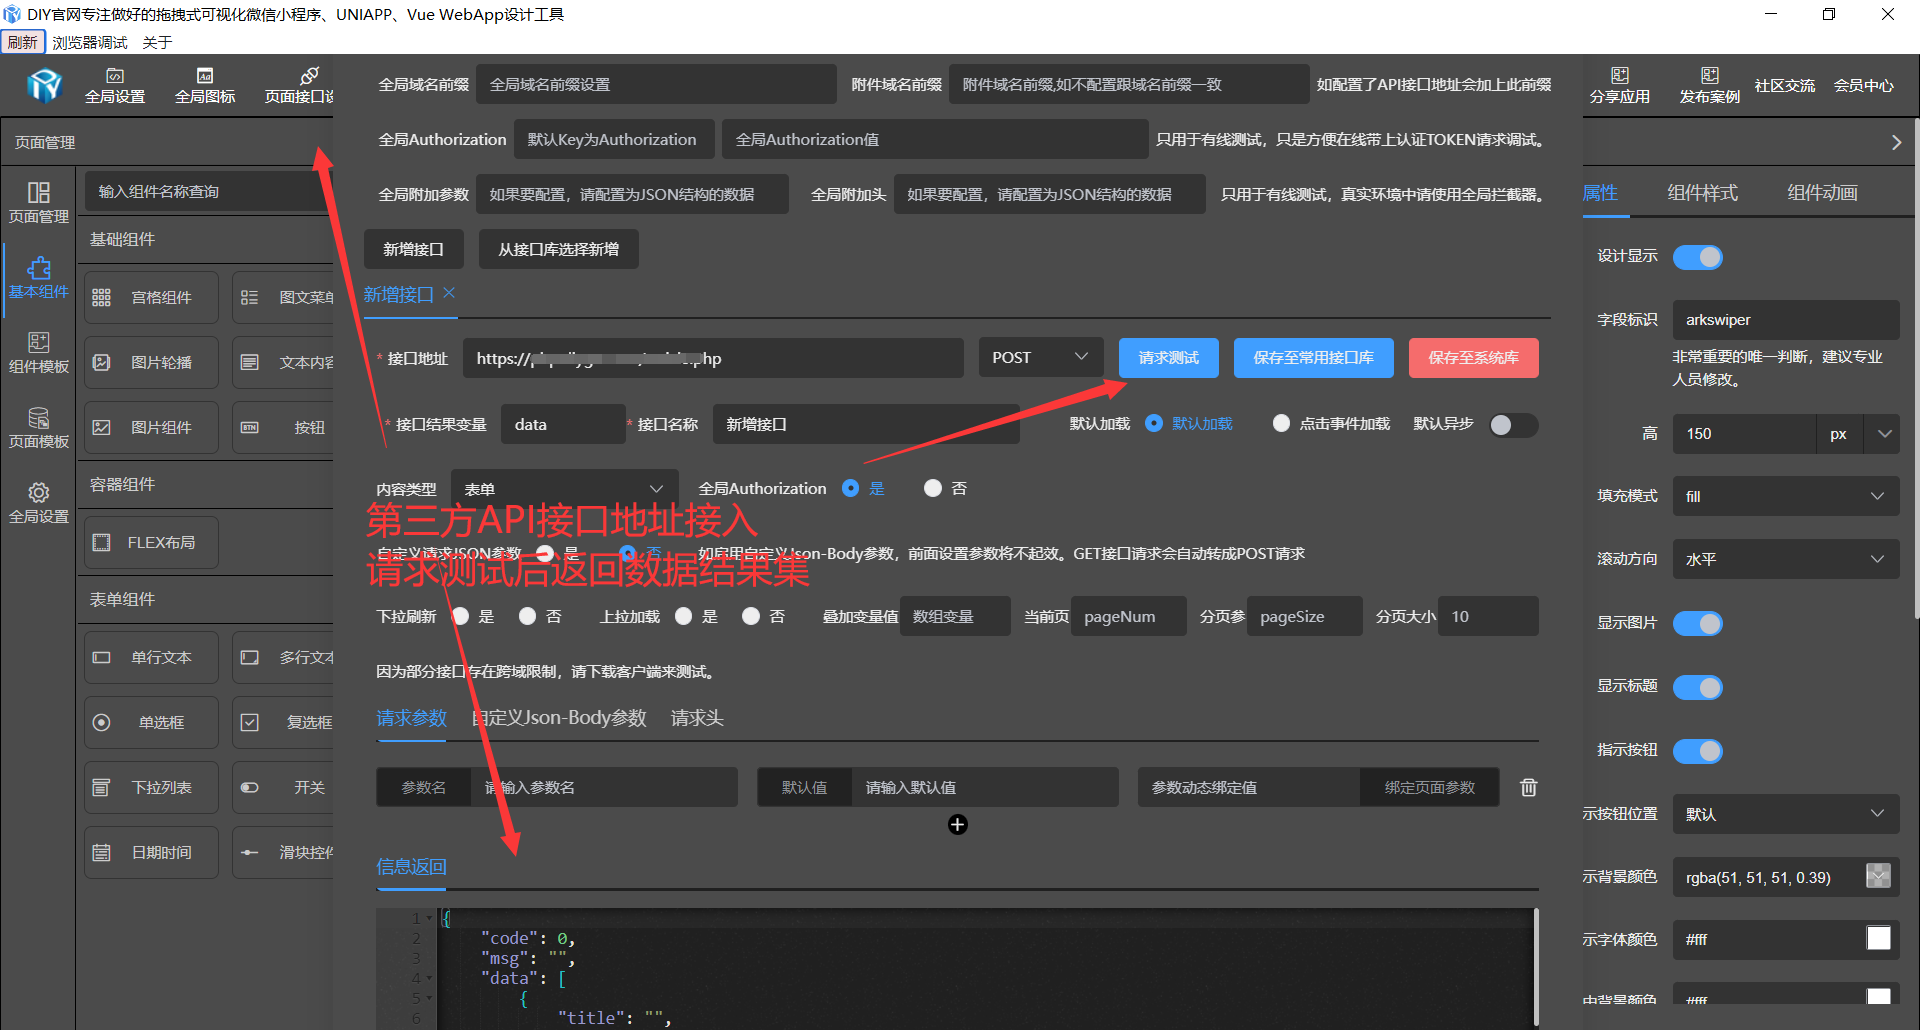This screenshot has width=1920, height=1030.
Task: Select the 默认加载 radio option
Action: pyautogui.click(x=1154, y=423)
